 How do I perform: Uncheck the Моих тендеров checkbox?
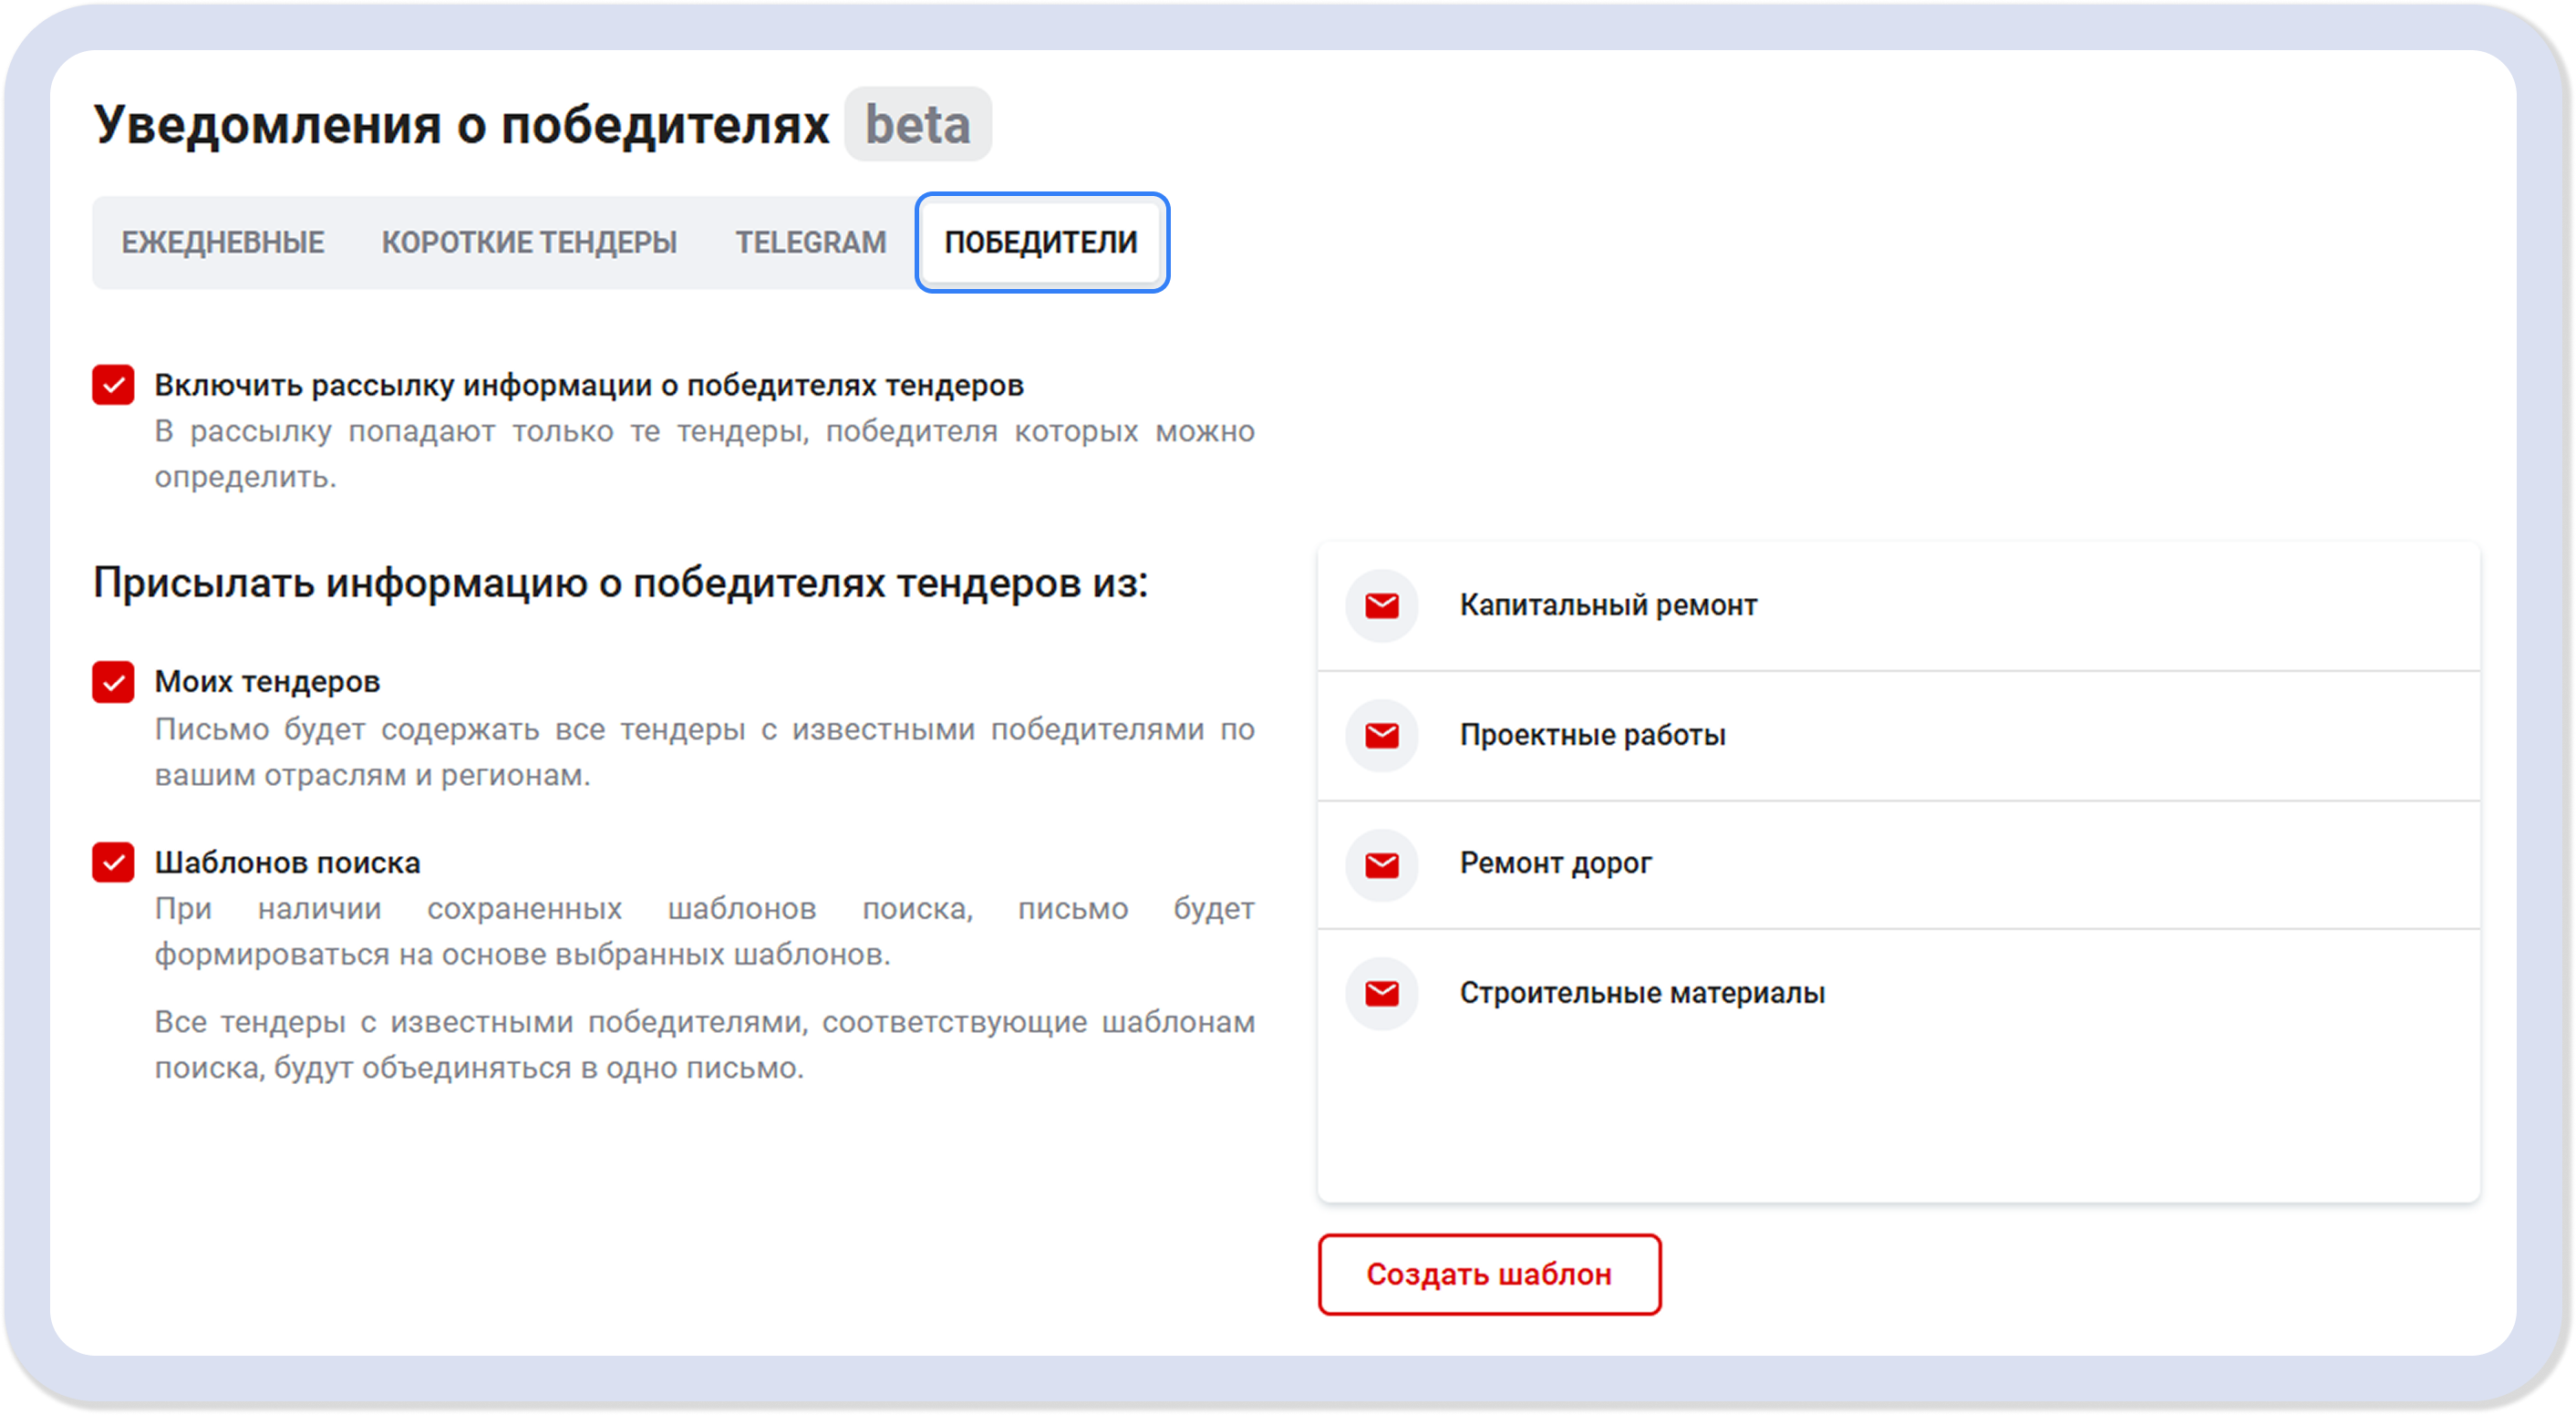[x=113, y=683]
